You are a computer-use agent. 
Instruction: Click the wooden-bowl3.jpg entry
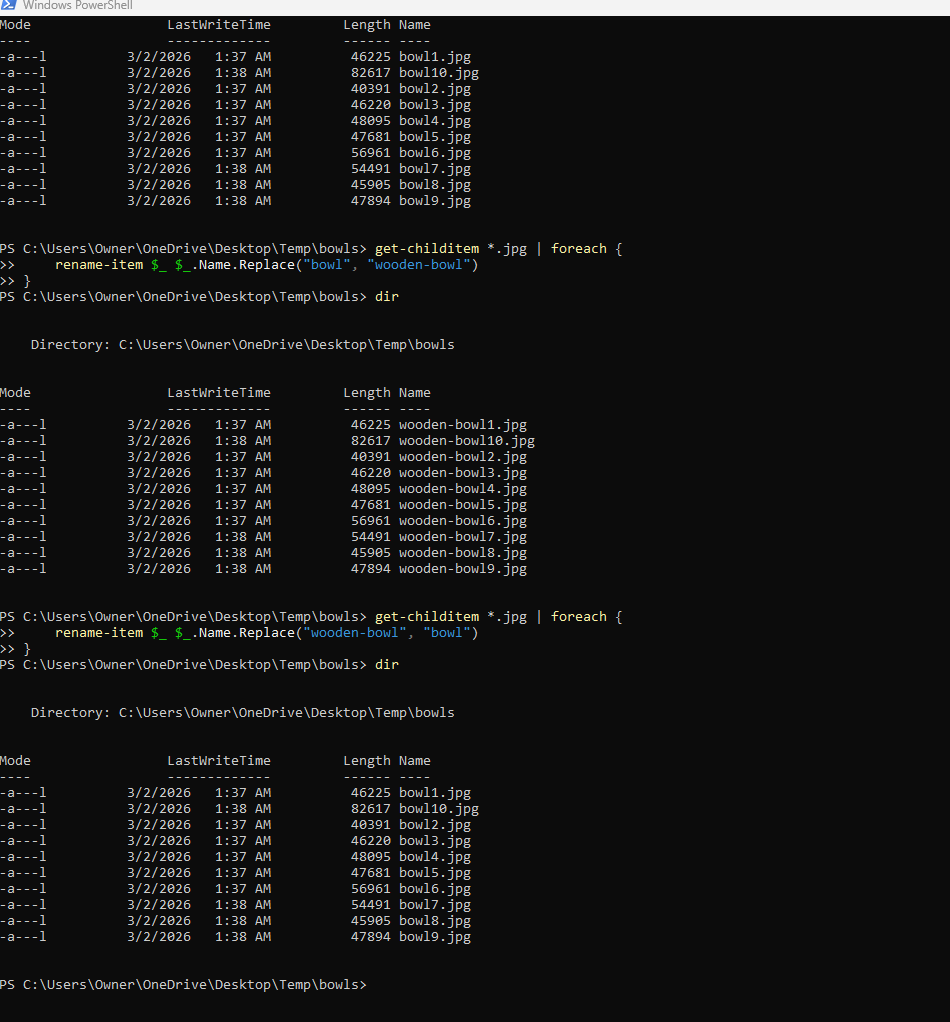point(462,473)
